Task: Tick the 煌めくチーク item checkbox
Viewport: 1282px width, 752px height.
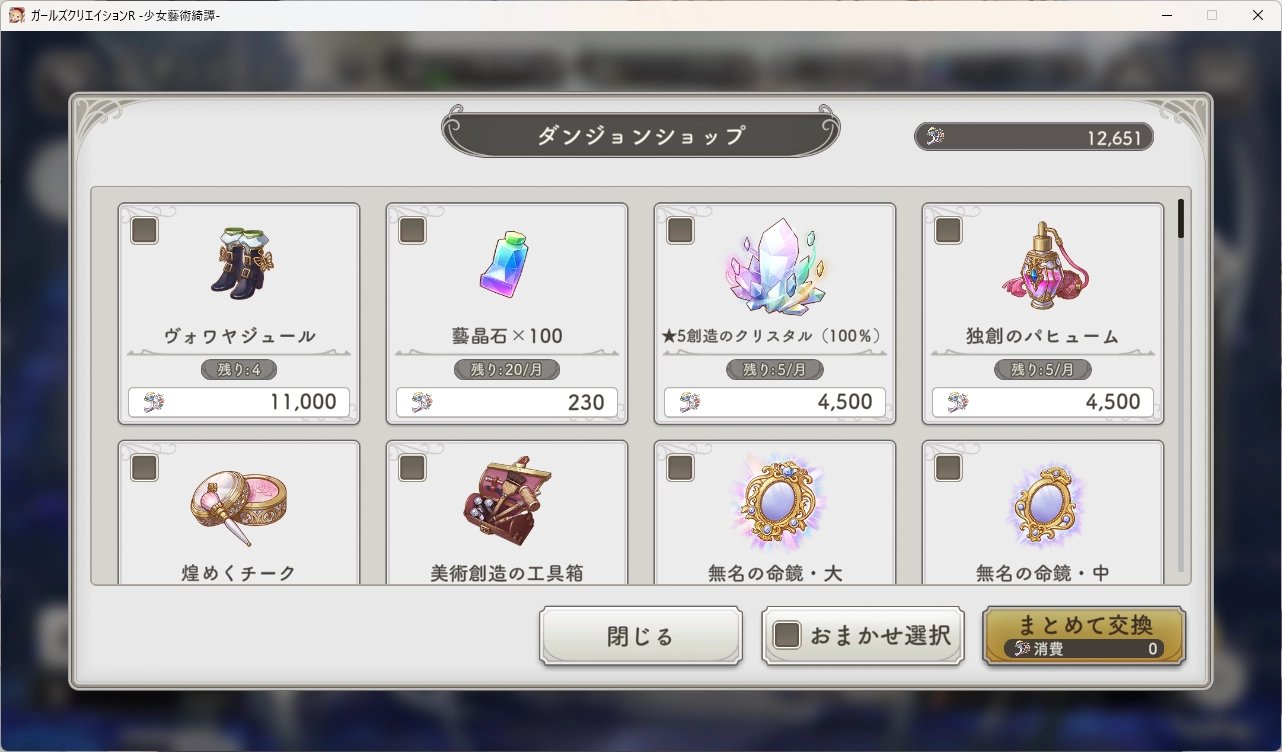Action: (145, 467)
